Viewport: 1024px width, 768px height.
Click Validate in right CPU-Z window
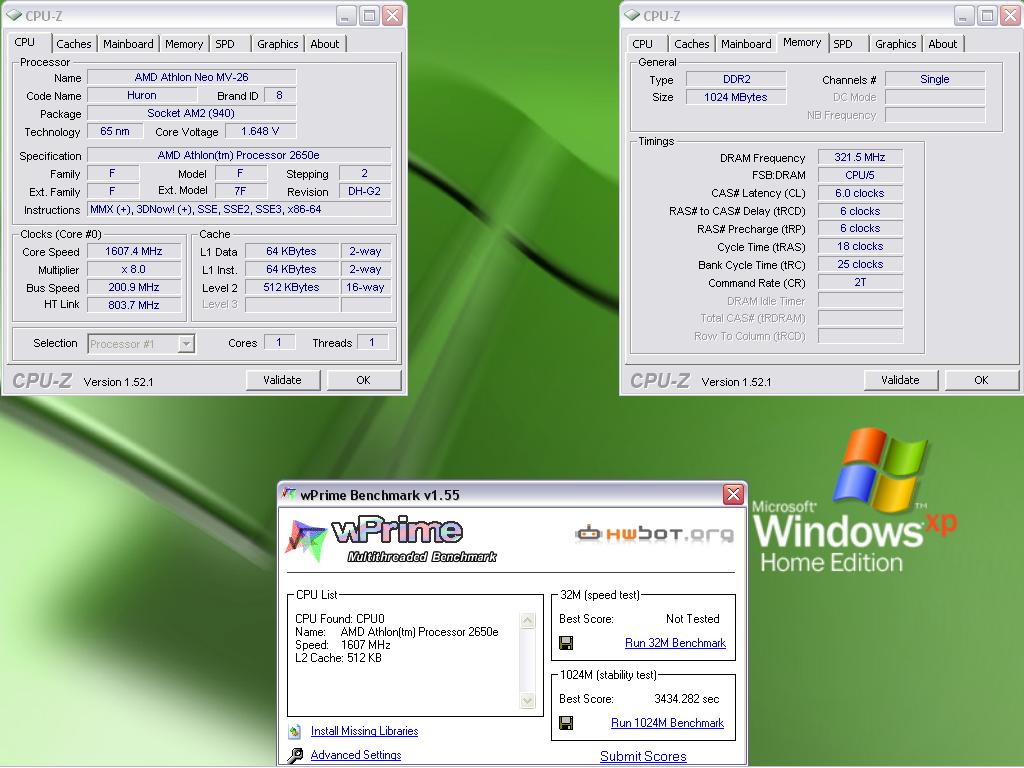[x=901, y=380]
